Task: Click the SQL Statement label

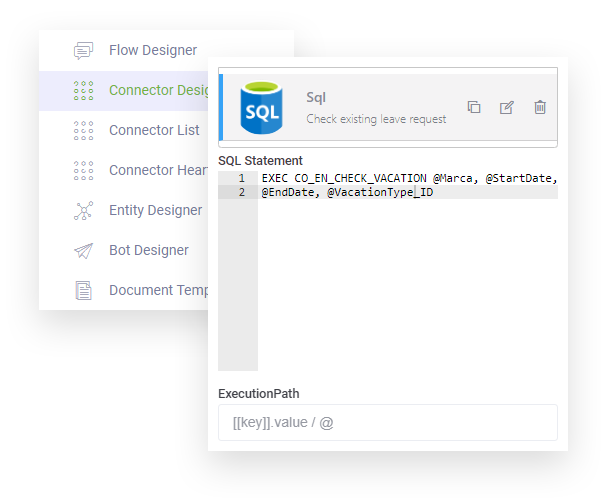Action: click(260, 160)
